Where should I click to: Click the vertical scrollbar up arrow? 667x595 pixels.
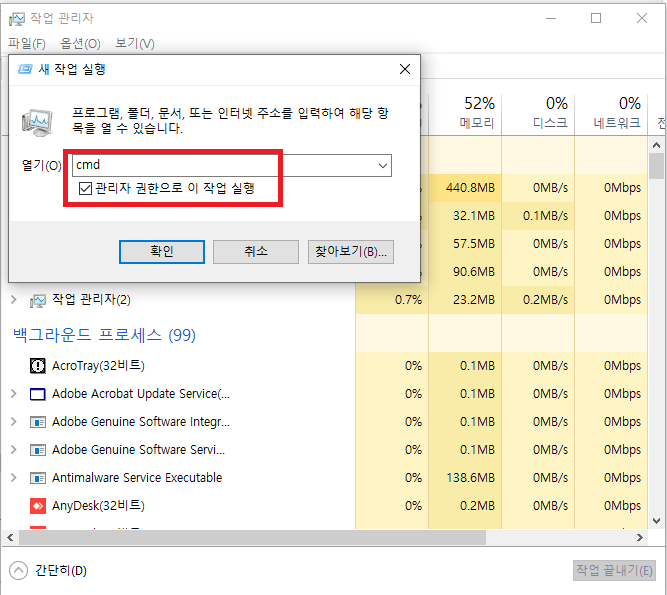[656, 145]
